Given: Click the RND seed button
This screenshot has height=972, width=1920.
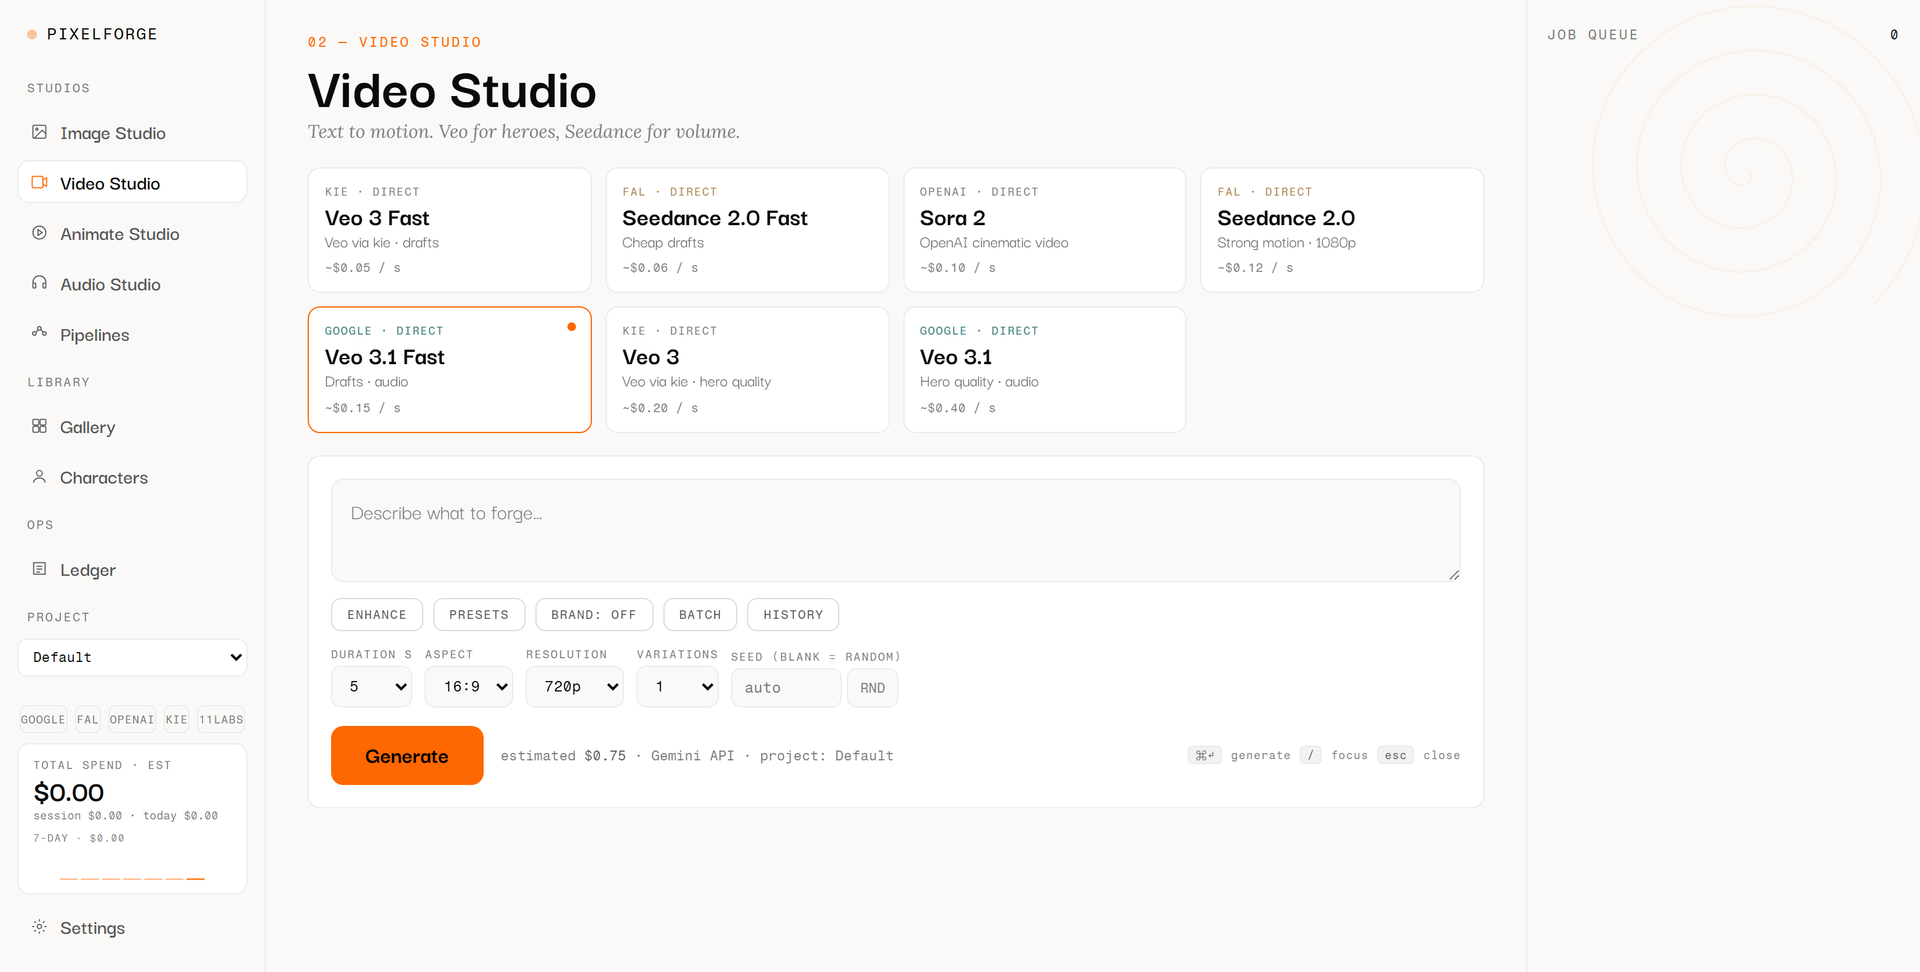Looking at the screenshot, I should [x=872, y=688].
